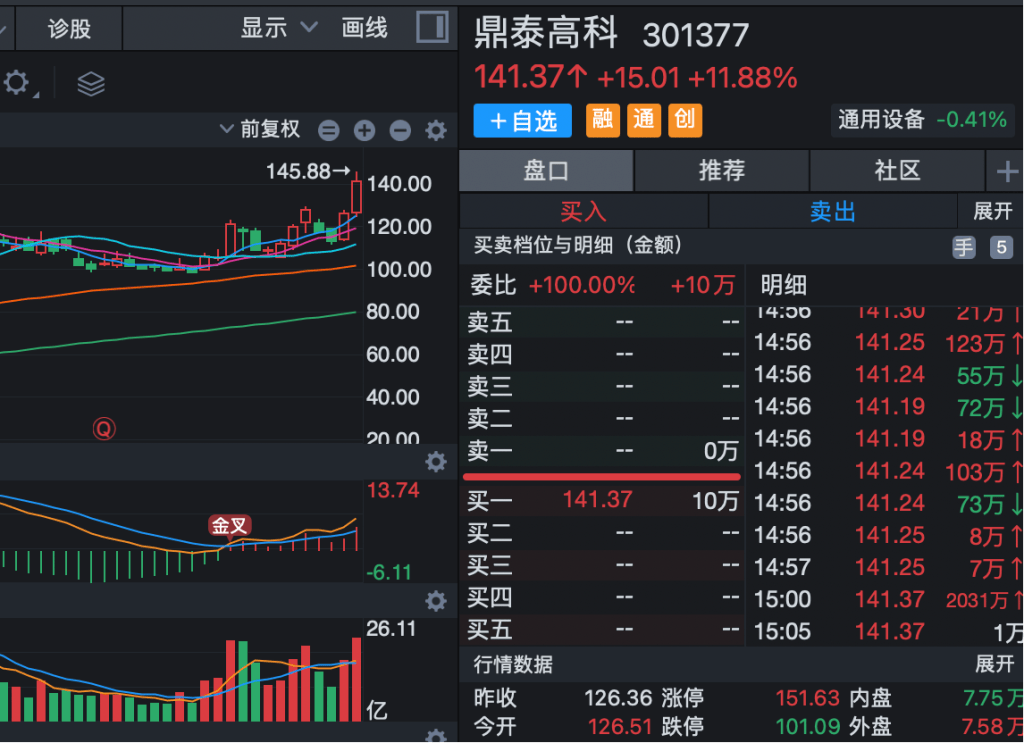Open the 显示 display dropdown

click(x=278, y=28)
